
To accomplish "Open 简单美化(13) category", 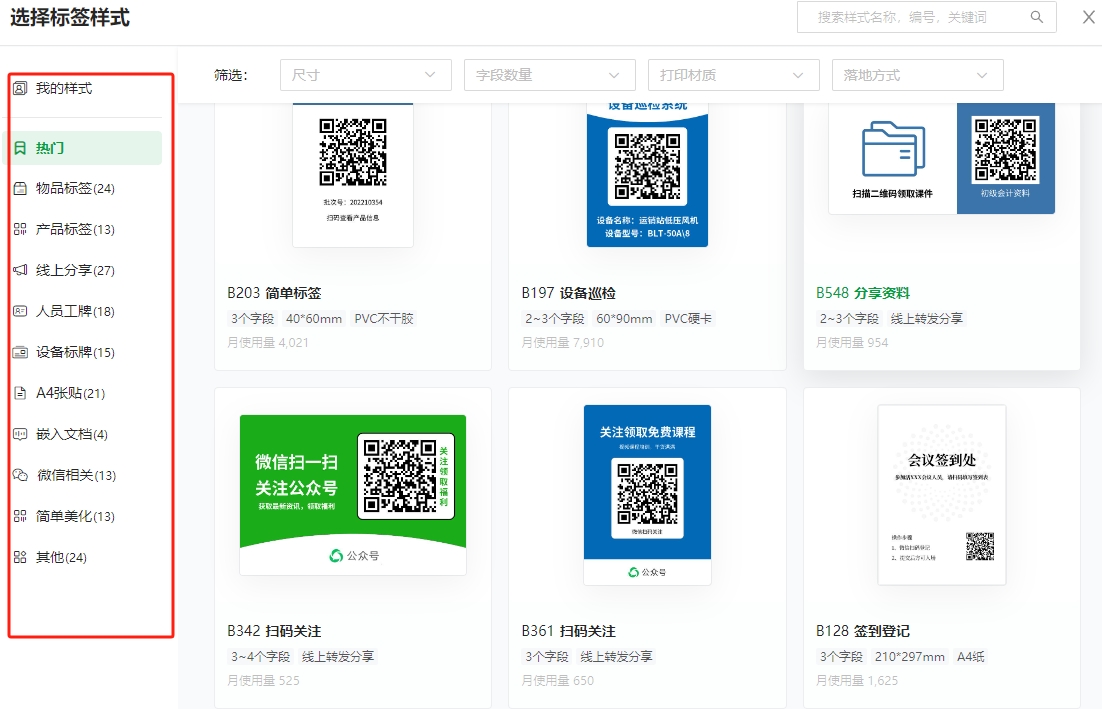I will pos(75,516).
